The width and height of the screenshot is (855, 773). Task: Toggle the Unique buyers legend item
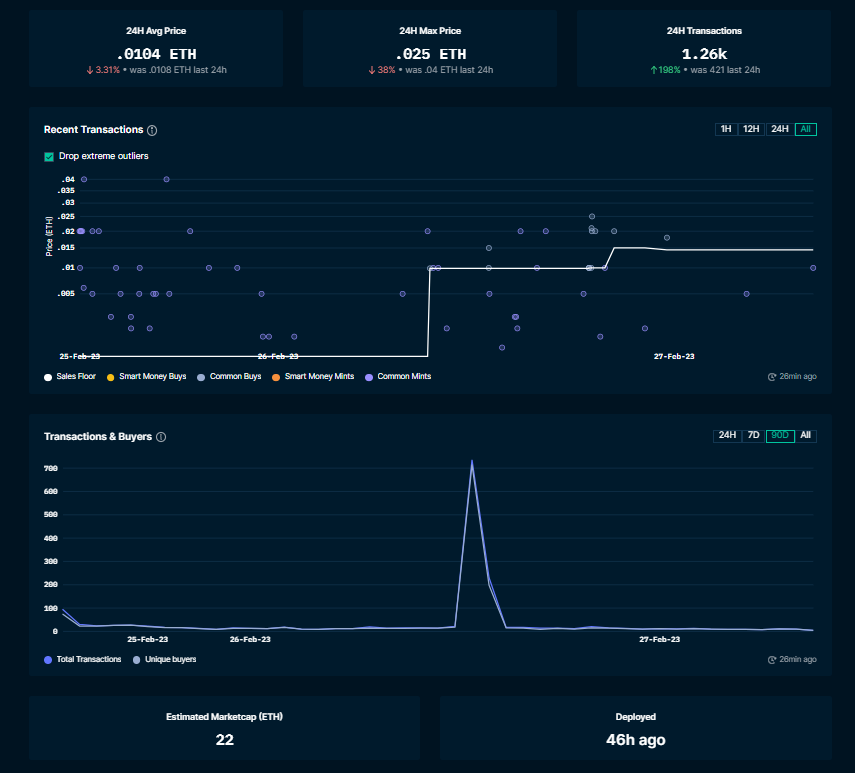[164, 660]
